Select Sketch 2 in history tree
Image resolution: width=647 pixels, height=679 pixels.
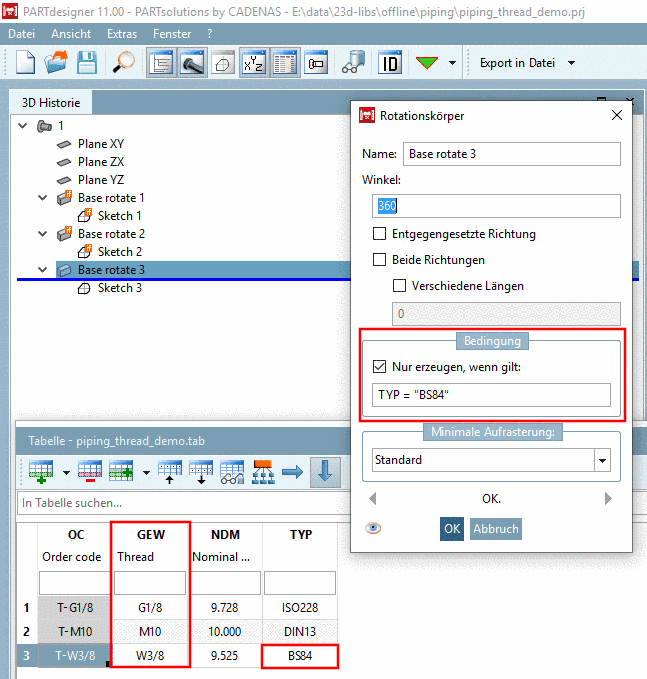(120, 252)
